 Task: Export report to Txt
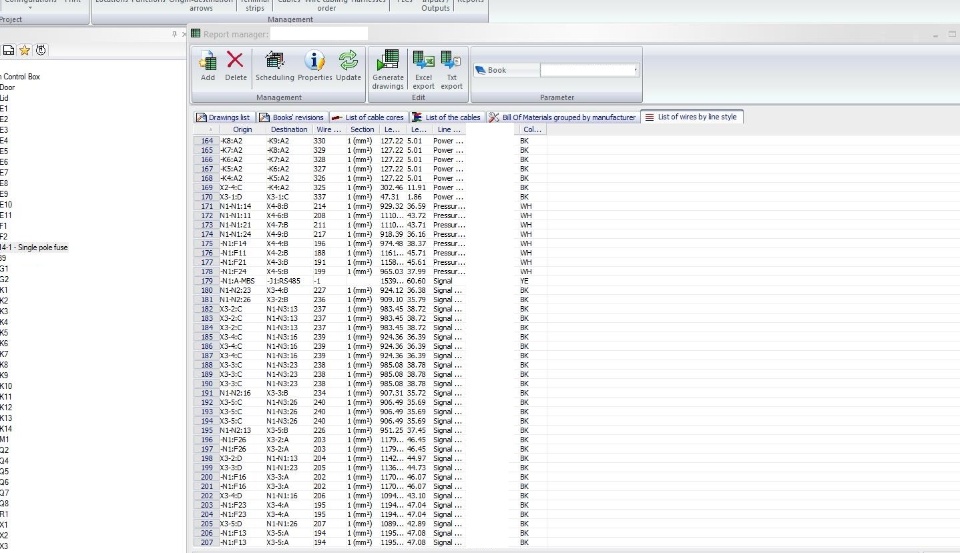point(451,70)
